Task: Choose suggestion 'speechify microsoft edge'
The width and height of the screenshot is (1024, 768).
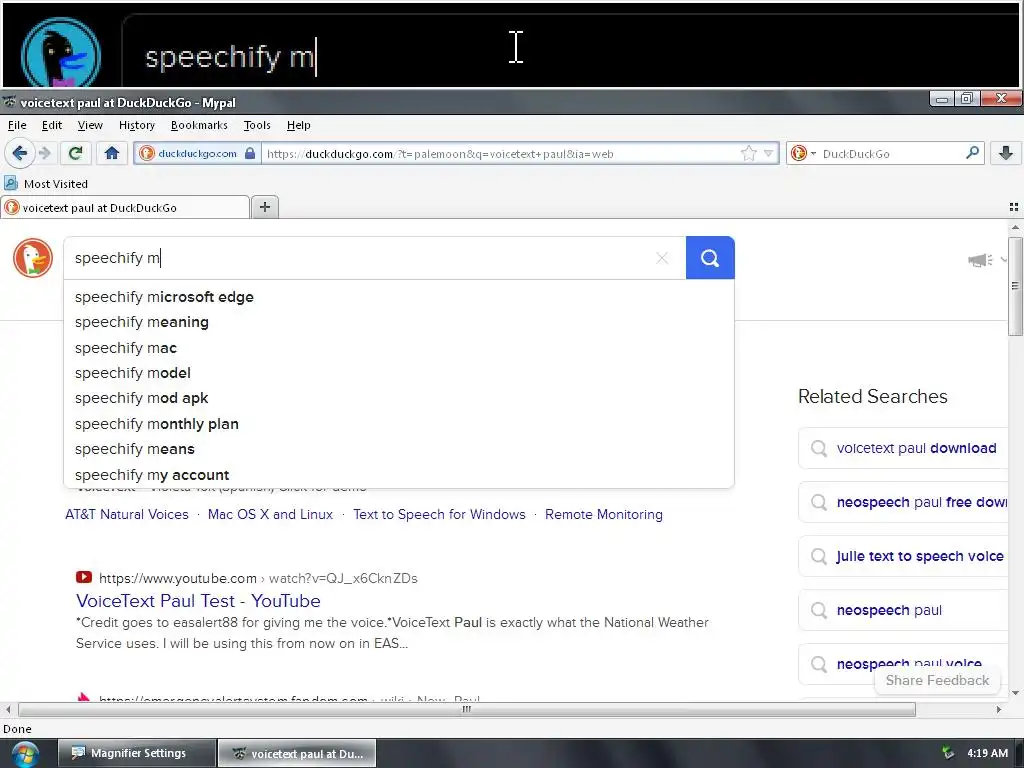Action: tap(399, 297)
